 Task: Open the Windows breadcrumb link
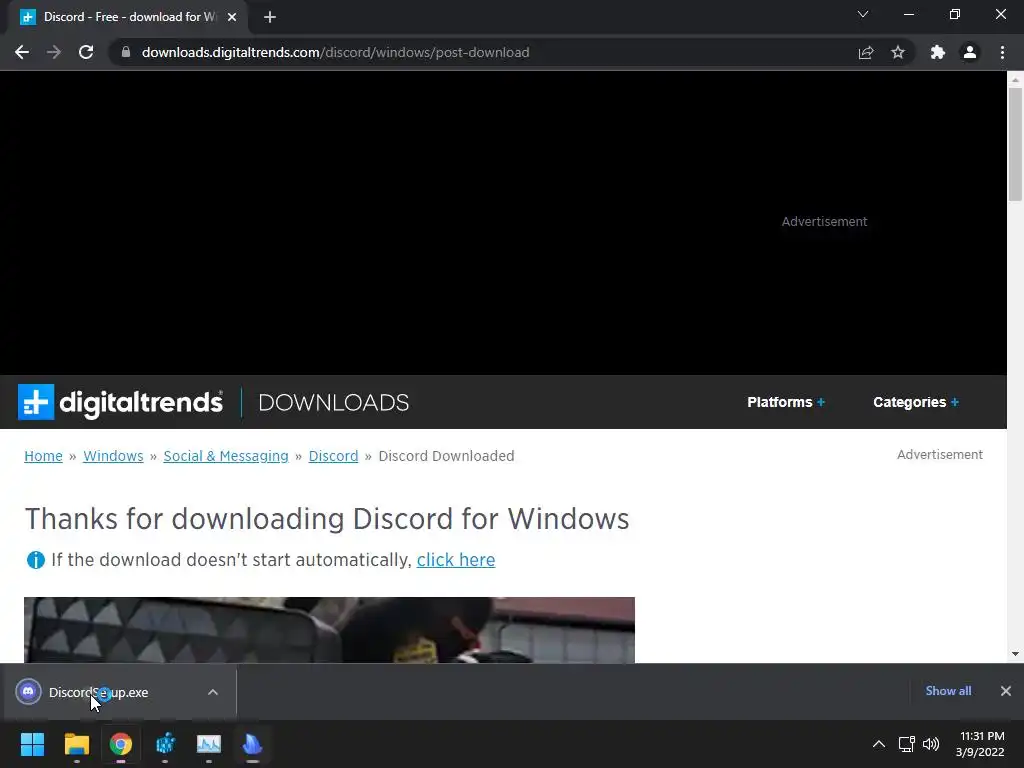click(x=113, y=456)
